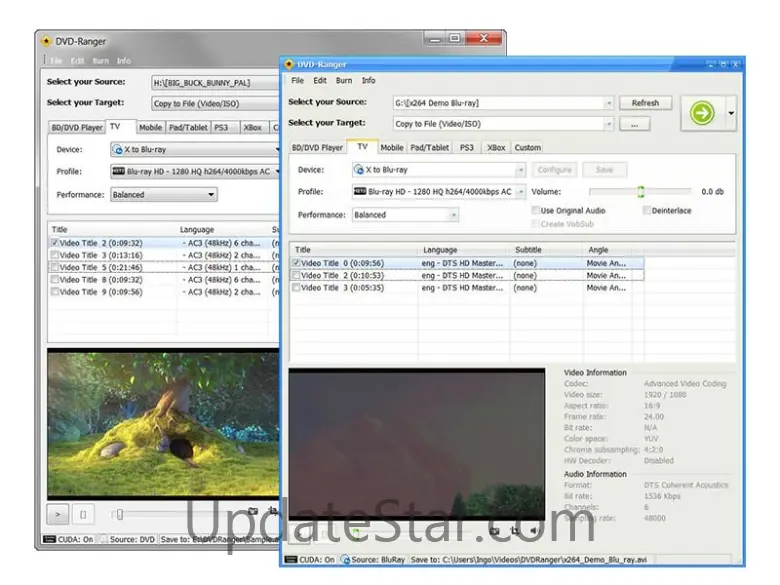Open back window Target Copy to File combo box

point(215,103)
